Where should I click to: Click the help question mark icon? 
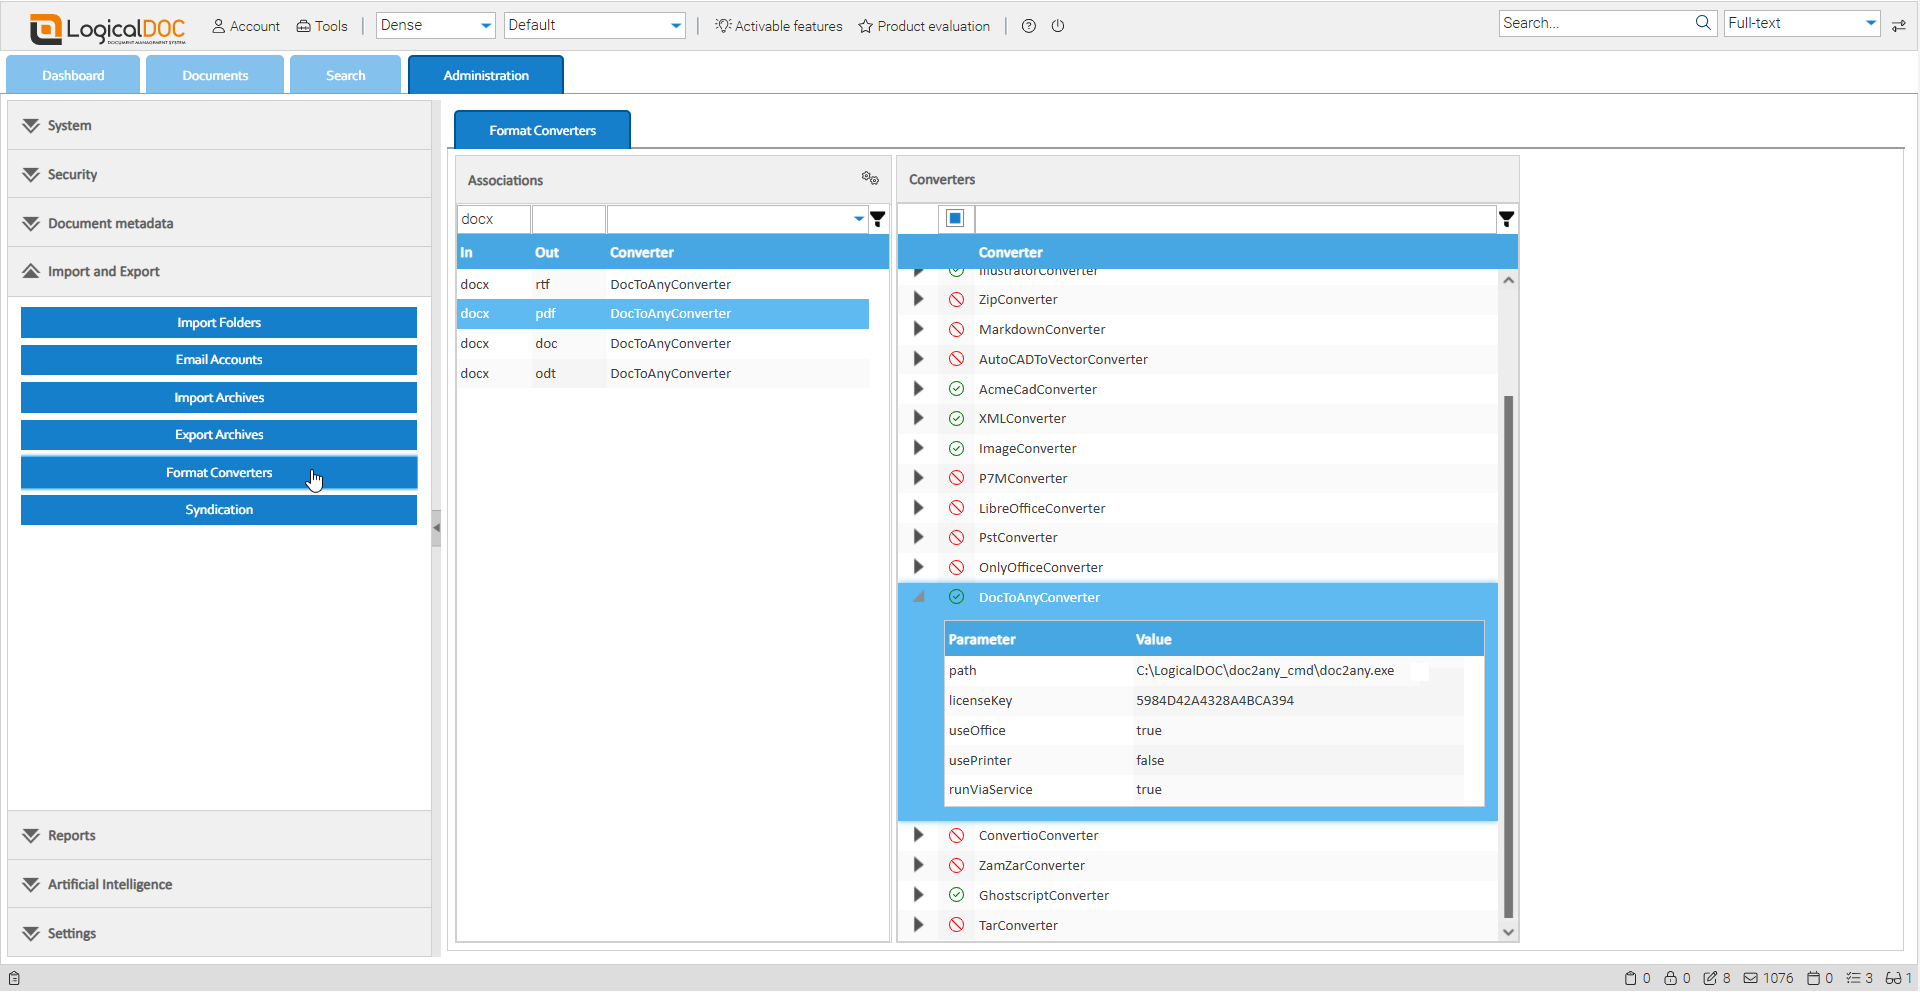pos(1028,26)
